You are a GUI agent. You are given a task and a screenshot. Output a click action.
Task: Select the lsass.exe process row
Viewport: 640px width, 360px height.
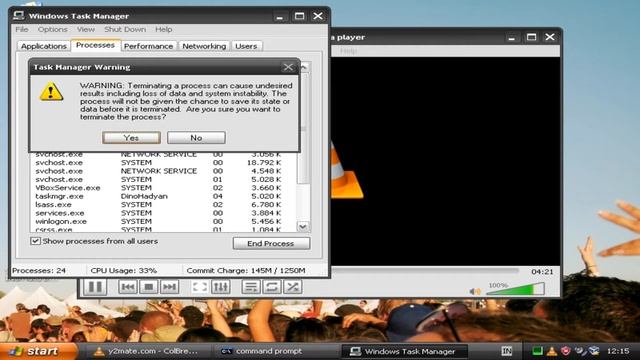tap(163, 204)
